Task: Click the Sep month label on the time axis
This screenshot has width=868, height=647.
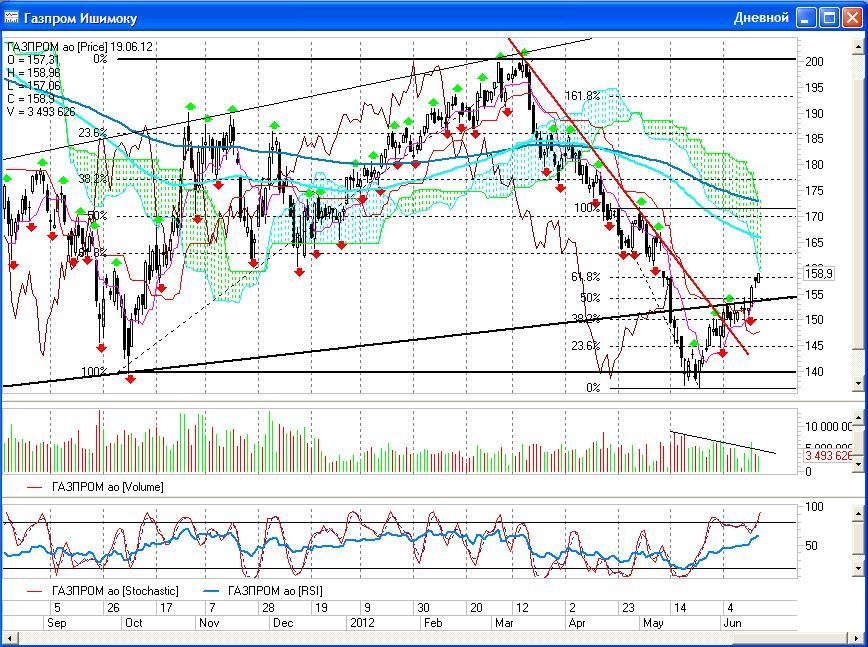Action: click(56, 623)
